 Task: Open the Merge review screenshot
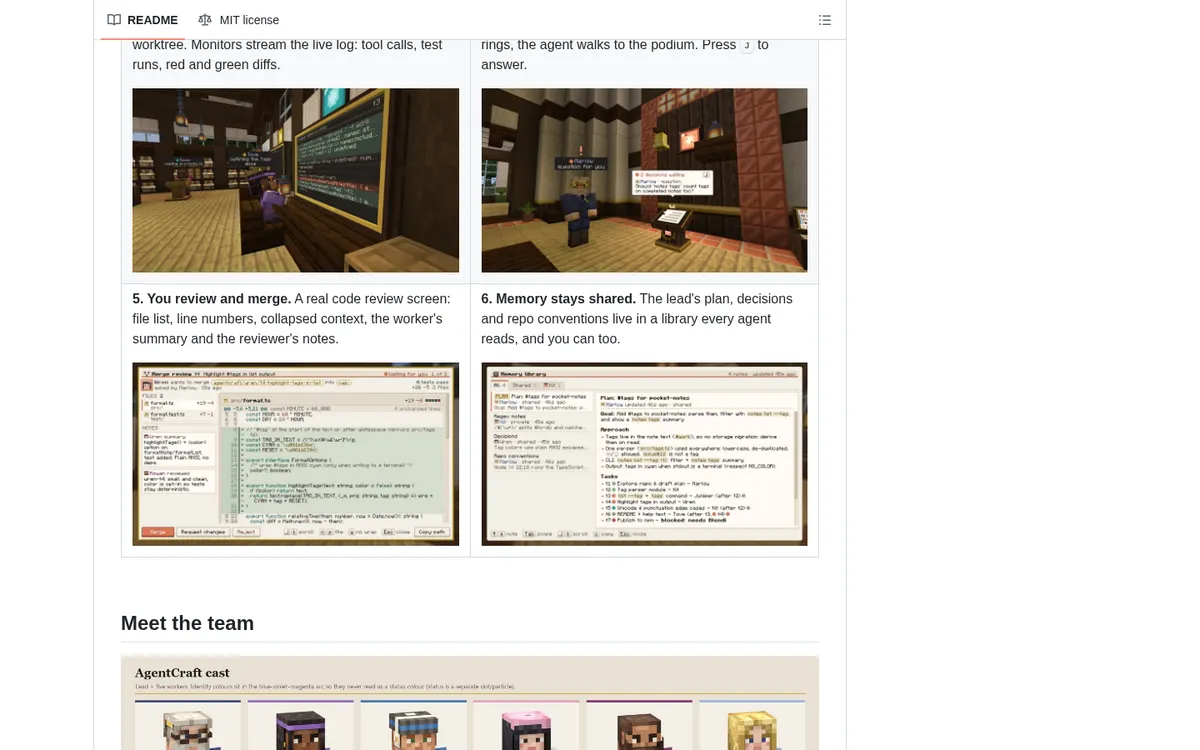[x=296, y=454]
